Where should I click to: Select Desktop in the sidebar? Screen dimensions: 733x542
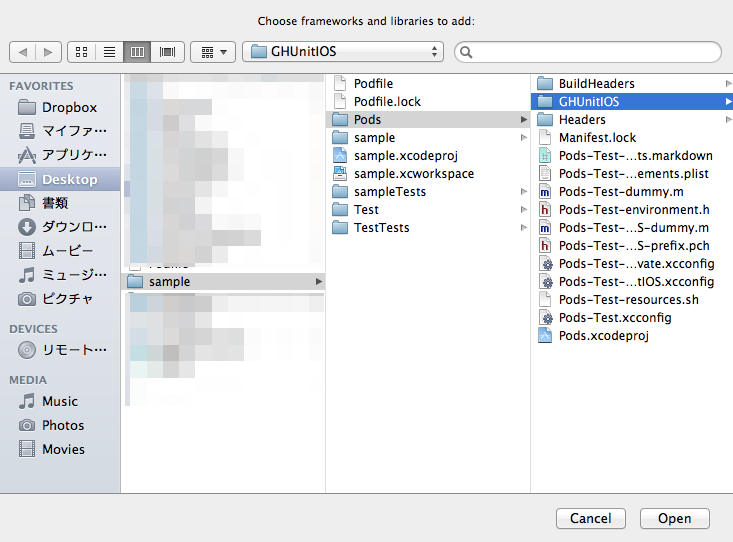pyautogui.click(x=60, y=179)
